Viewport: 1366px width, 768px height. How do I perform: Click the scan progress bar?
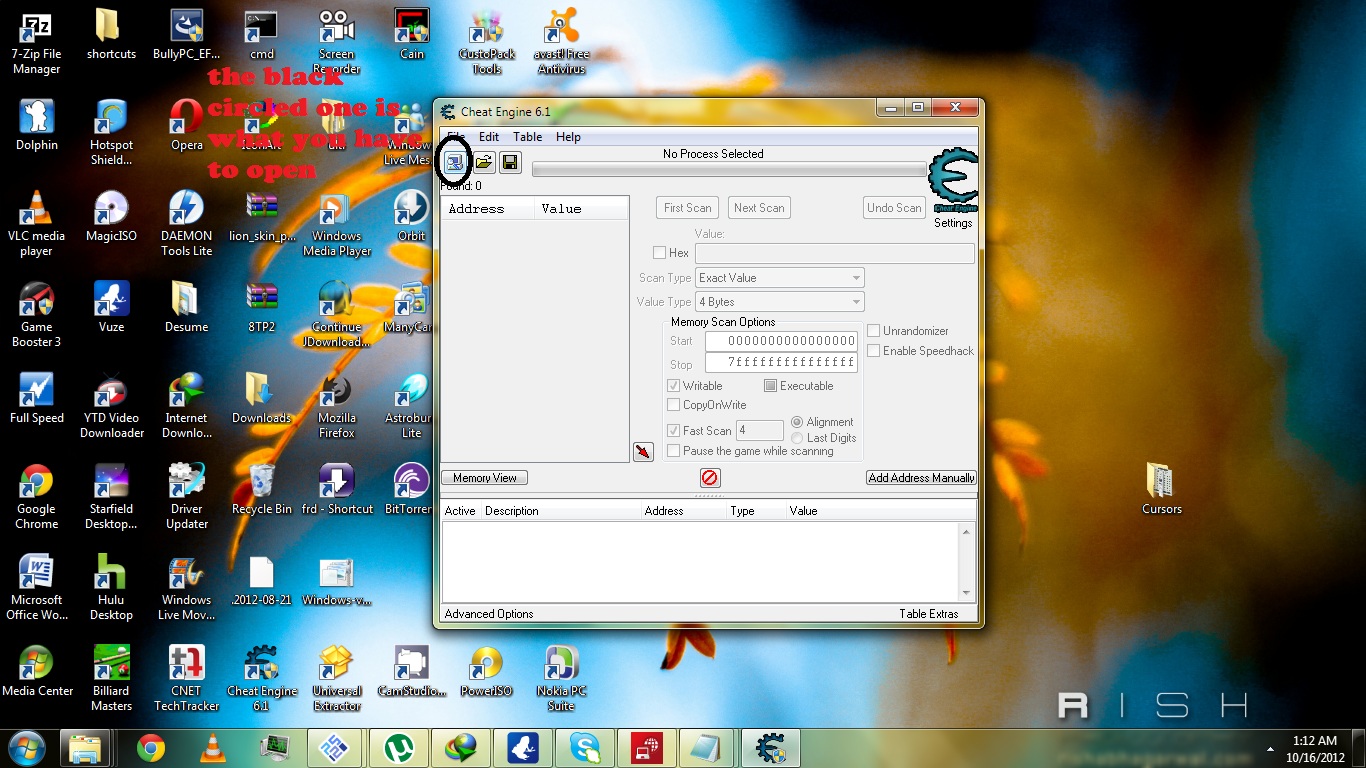tap(729, 170)
